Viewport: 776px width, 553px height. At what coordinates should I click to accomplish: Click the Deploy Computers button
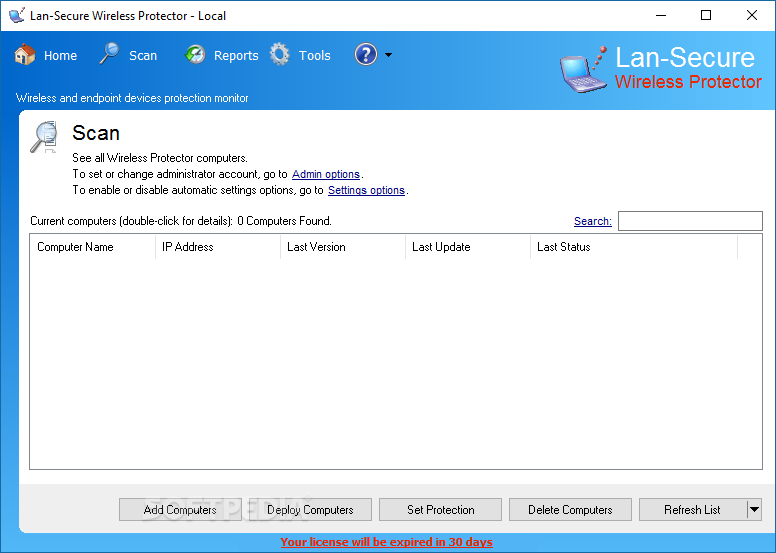(x=310, y=509)
